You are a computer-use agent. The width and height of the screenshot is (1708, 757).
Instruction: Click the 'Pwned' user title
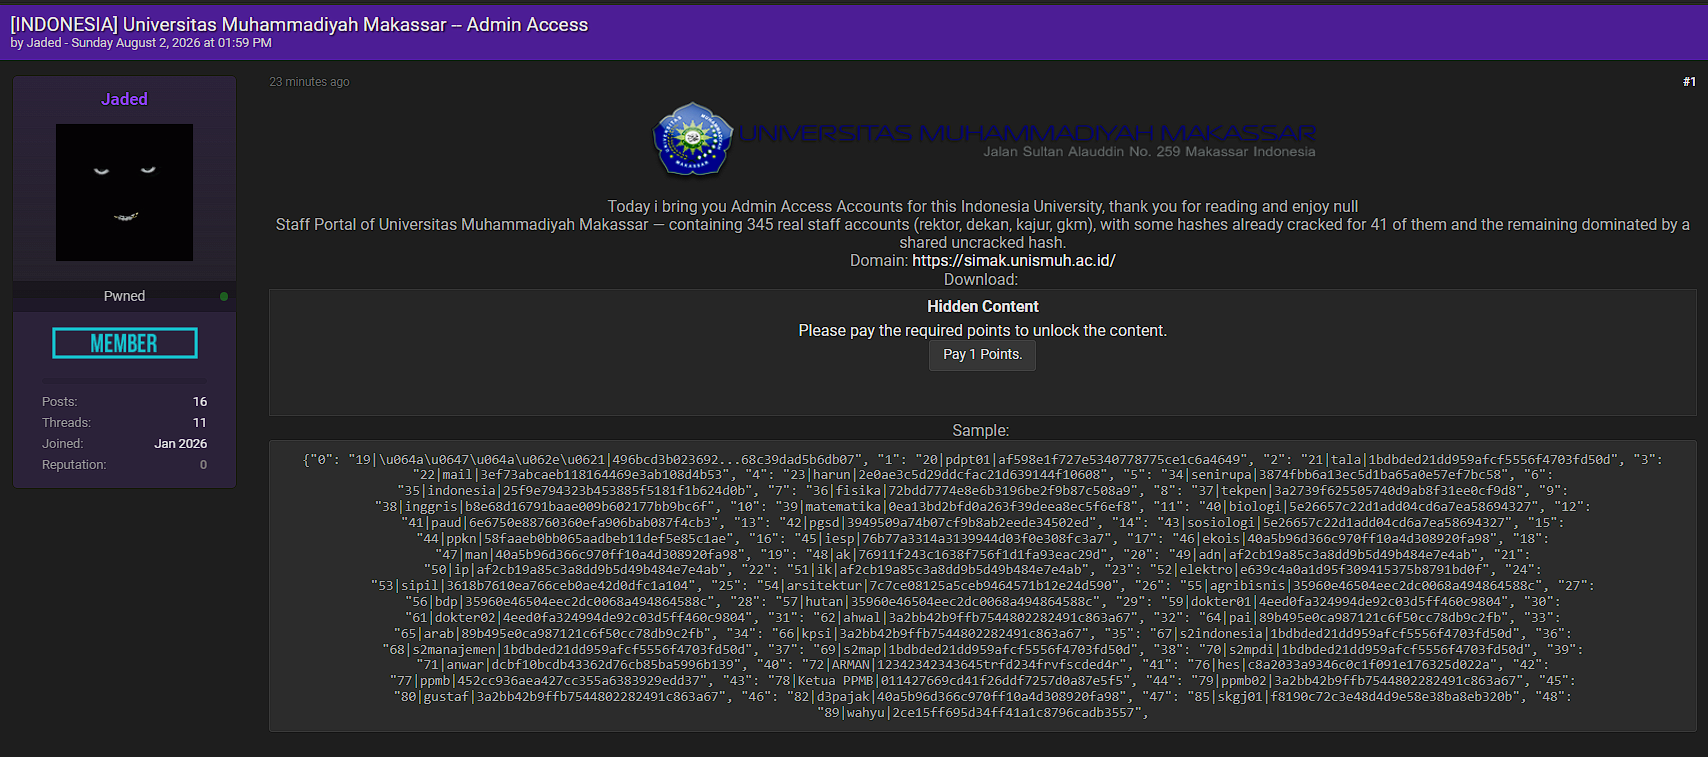click(x=124, y=296)
